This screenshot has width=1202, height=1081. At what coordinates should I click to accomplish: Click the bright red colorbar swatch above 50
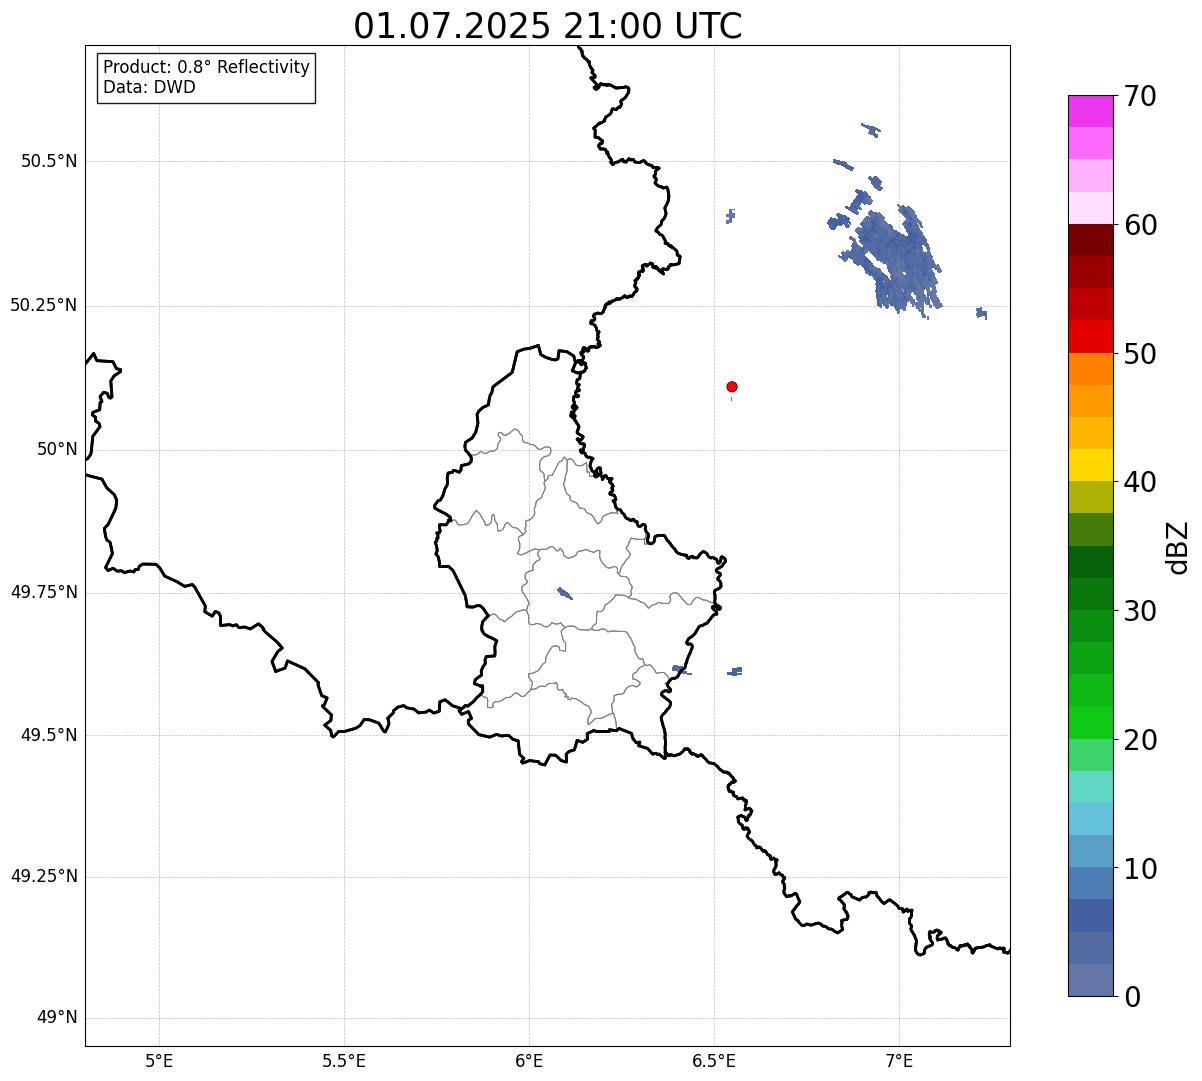[1091, 336]
